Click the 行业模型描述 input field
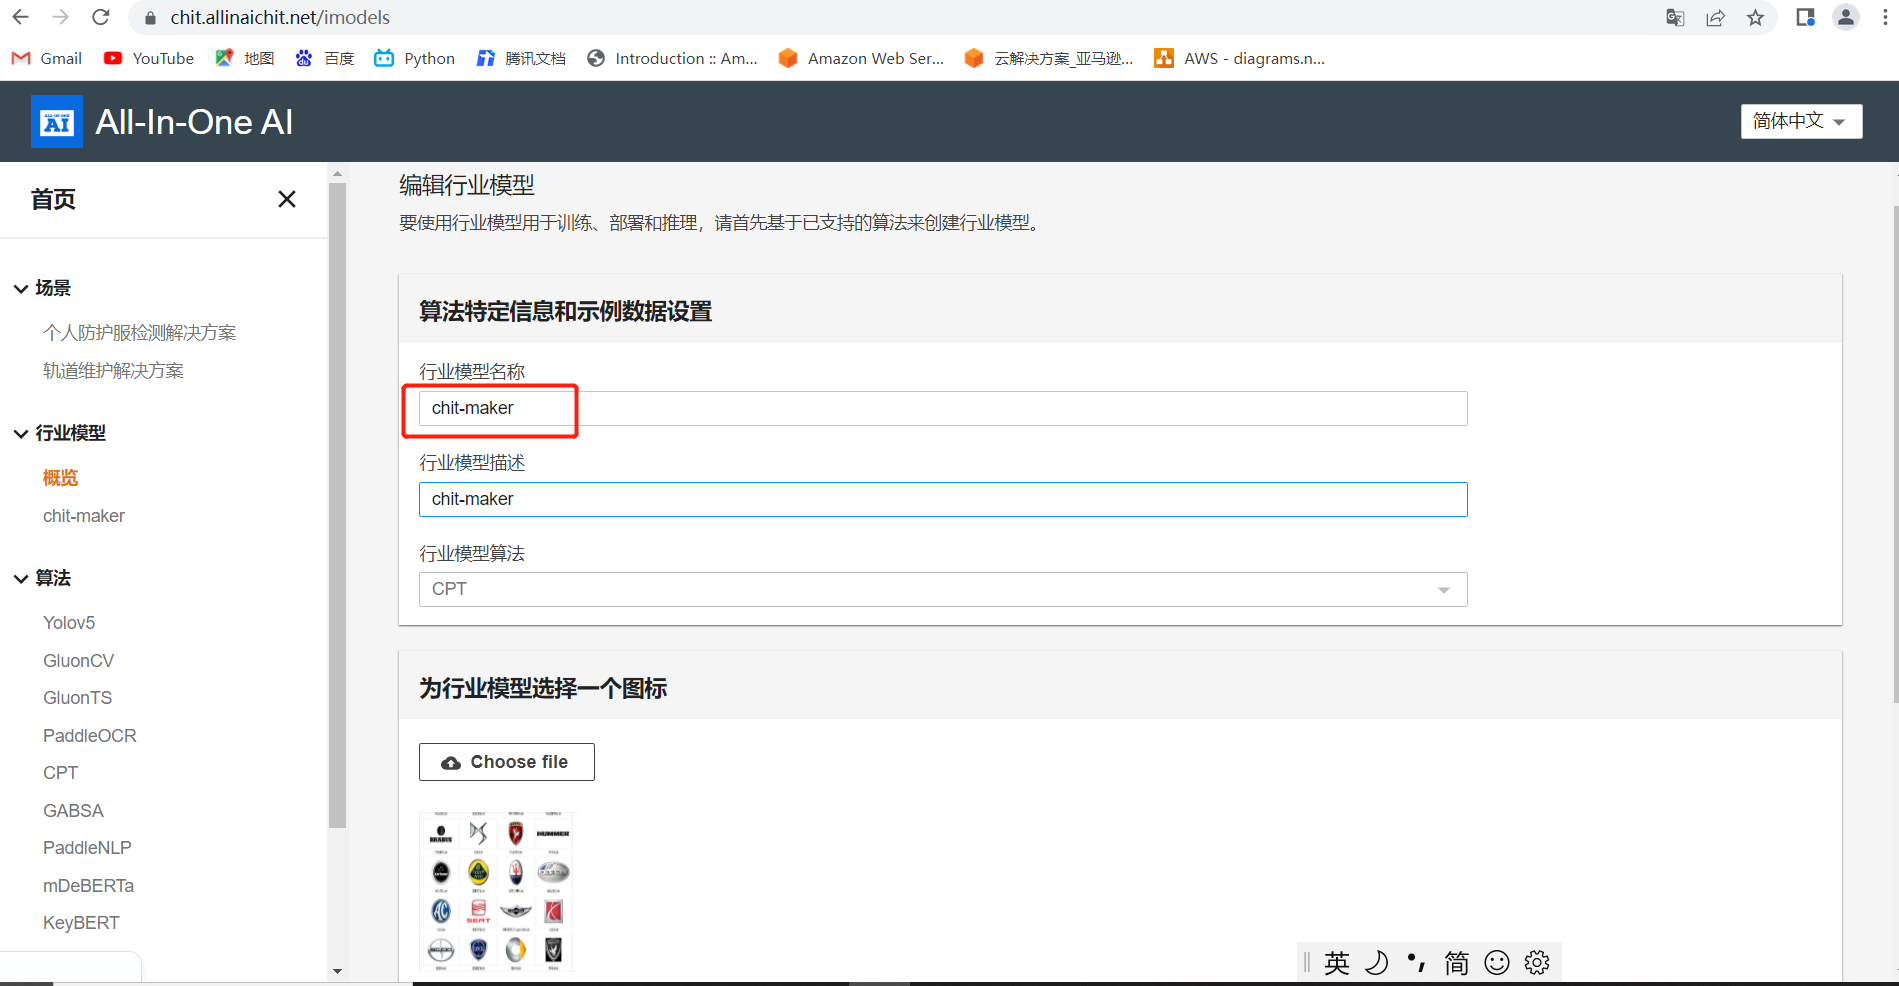 [942, 499]
